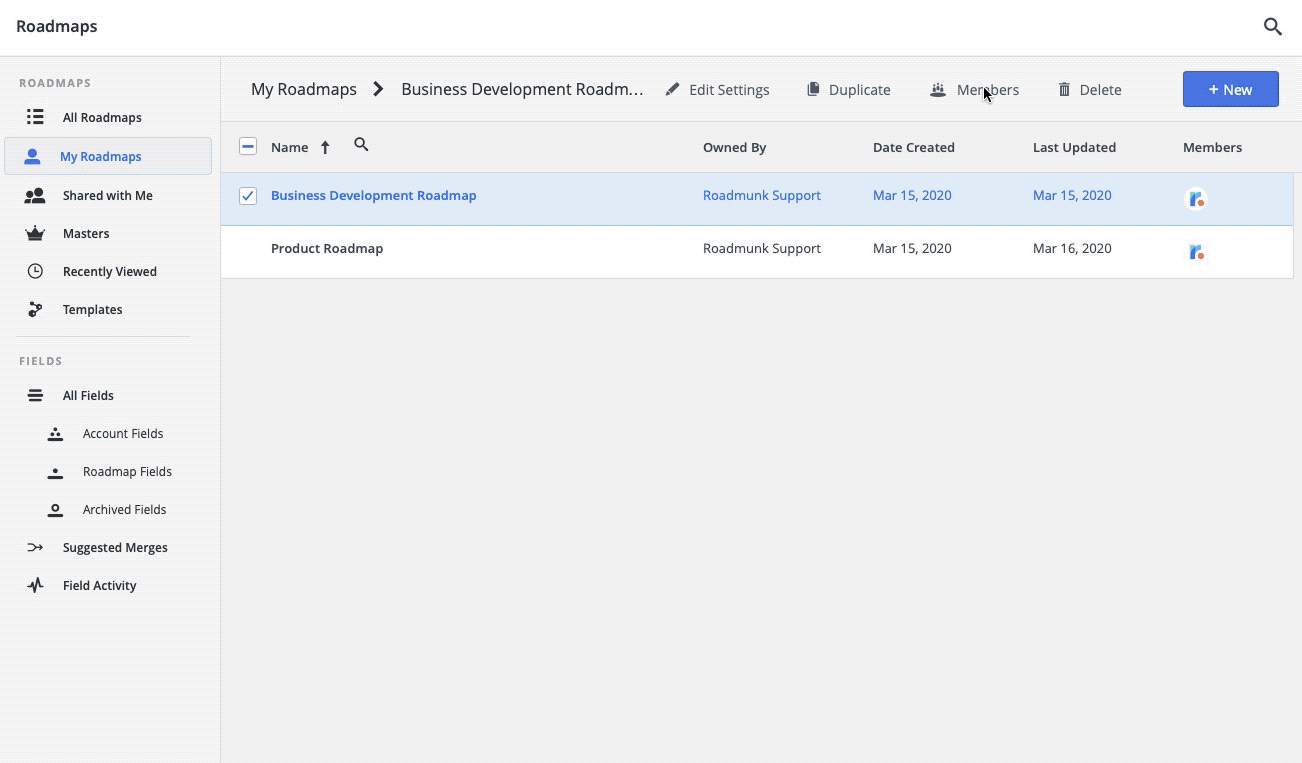Toggle the select-all checkbox in the header
This screenshot has height=763, width=1302.
[248, 146]
